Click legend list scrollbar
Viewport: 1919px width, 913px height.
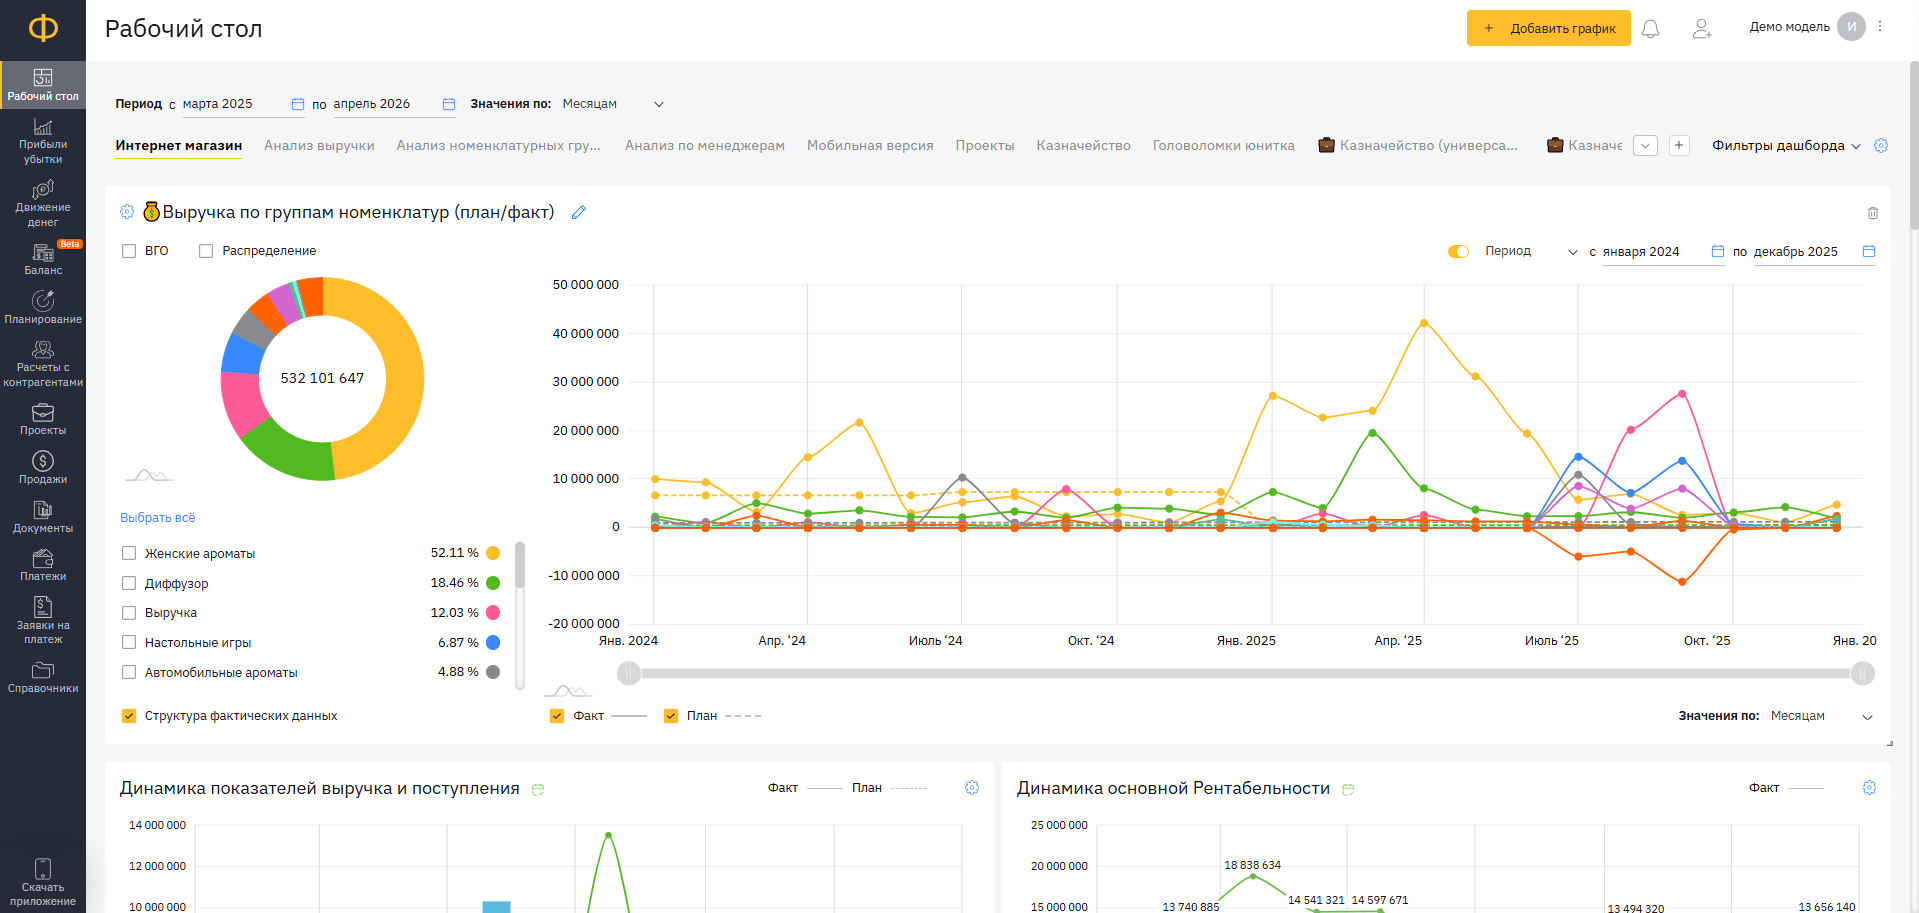[x=520, y=565]
